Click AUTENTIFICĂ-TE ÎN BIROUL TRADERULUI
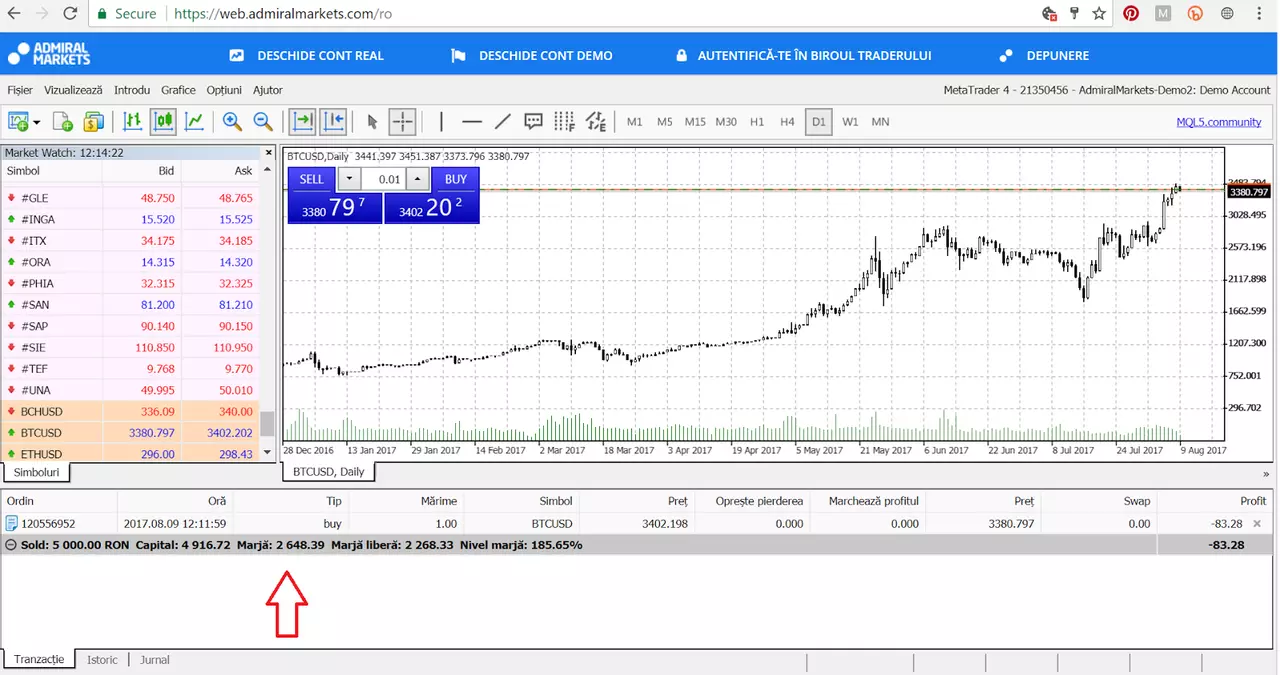Viewport: 1280px width, 675px height. click(803, 56)
